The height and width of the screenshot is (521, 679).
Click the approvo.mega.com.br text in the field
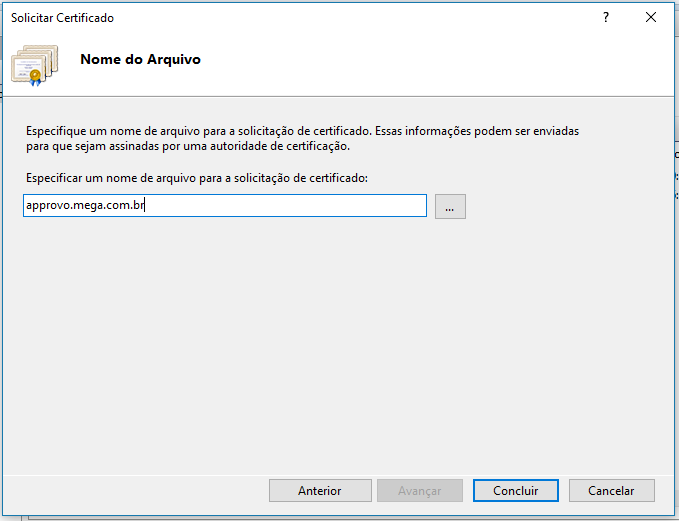[85, 206]
